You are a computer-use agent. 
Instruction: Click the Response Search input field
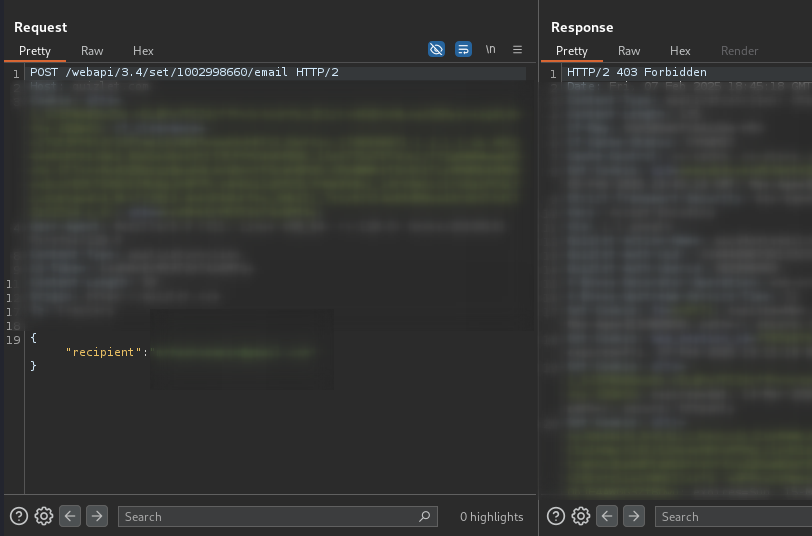[x=730, y=516]
